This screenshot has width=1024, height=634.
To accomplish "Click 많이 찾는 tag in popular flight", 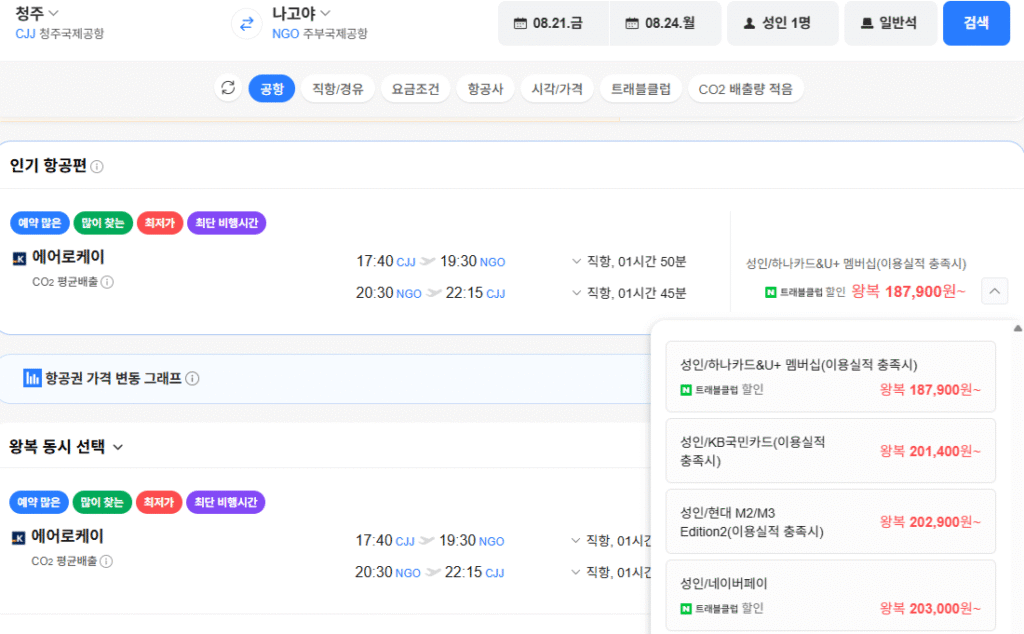I will 103,223.
